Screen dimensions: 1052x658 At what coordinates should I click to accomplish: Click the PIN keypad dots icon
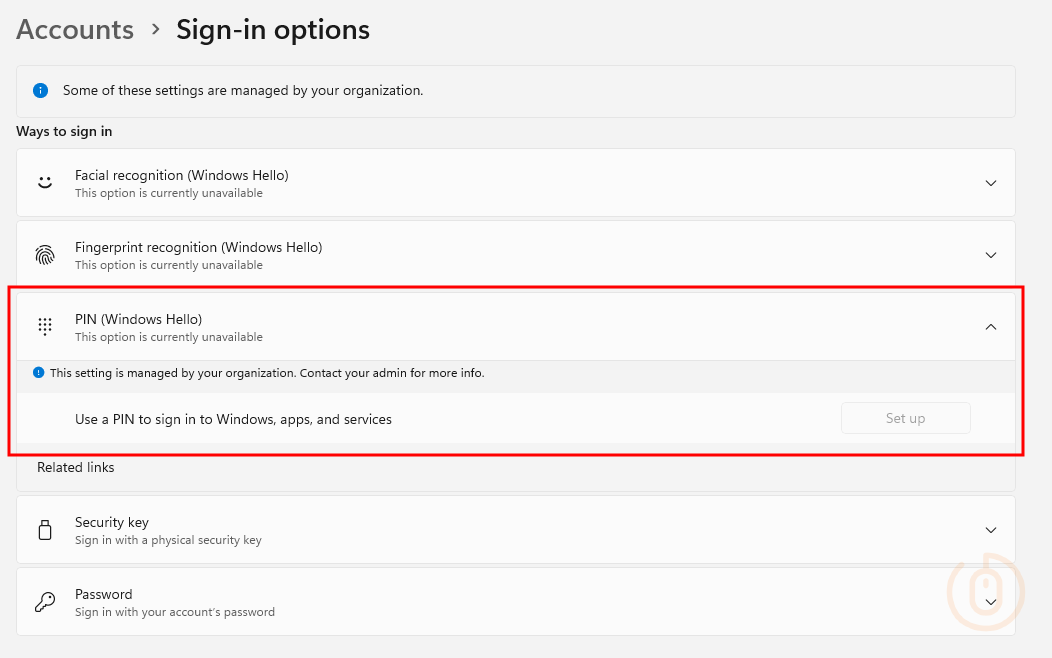pos(44,327)
